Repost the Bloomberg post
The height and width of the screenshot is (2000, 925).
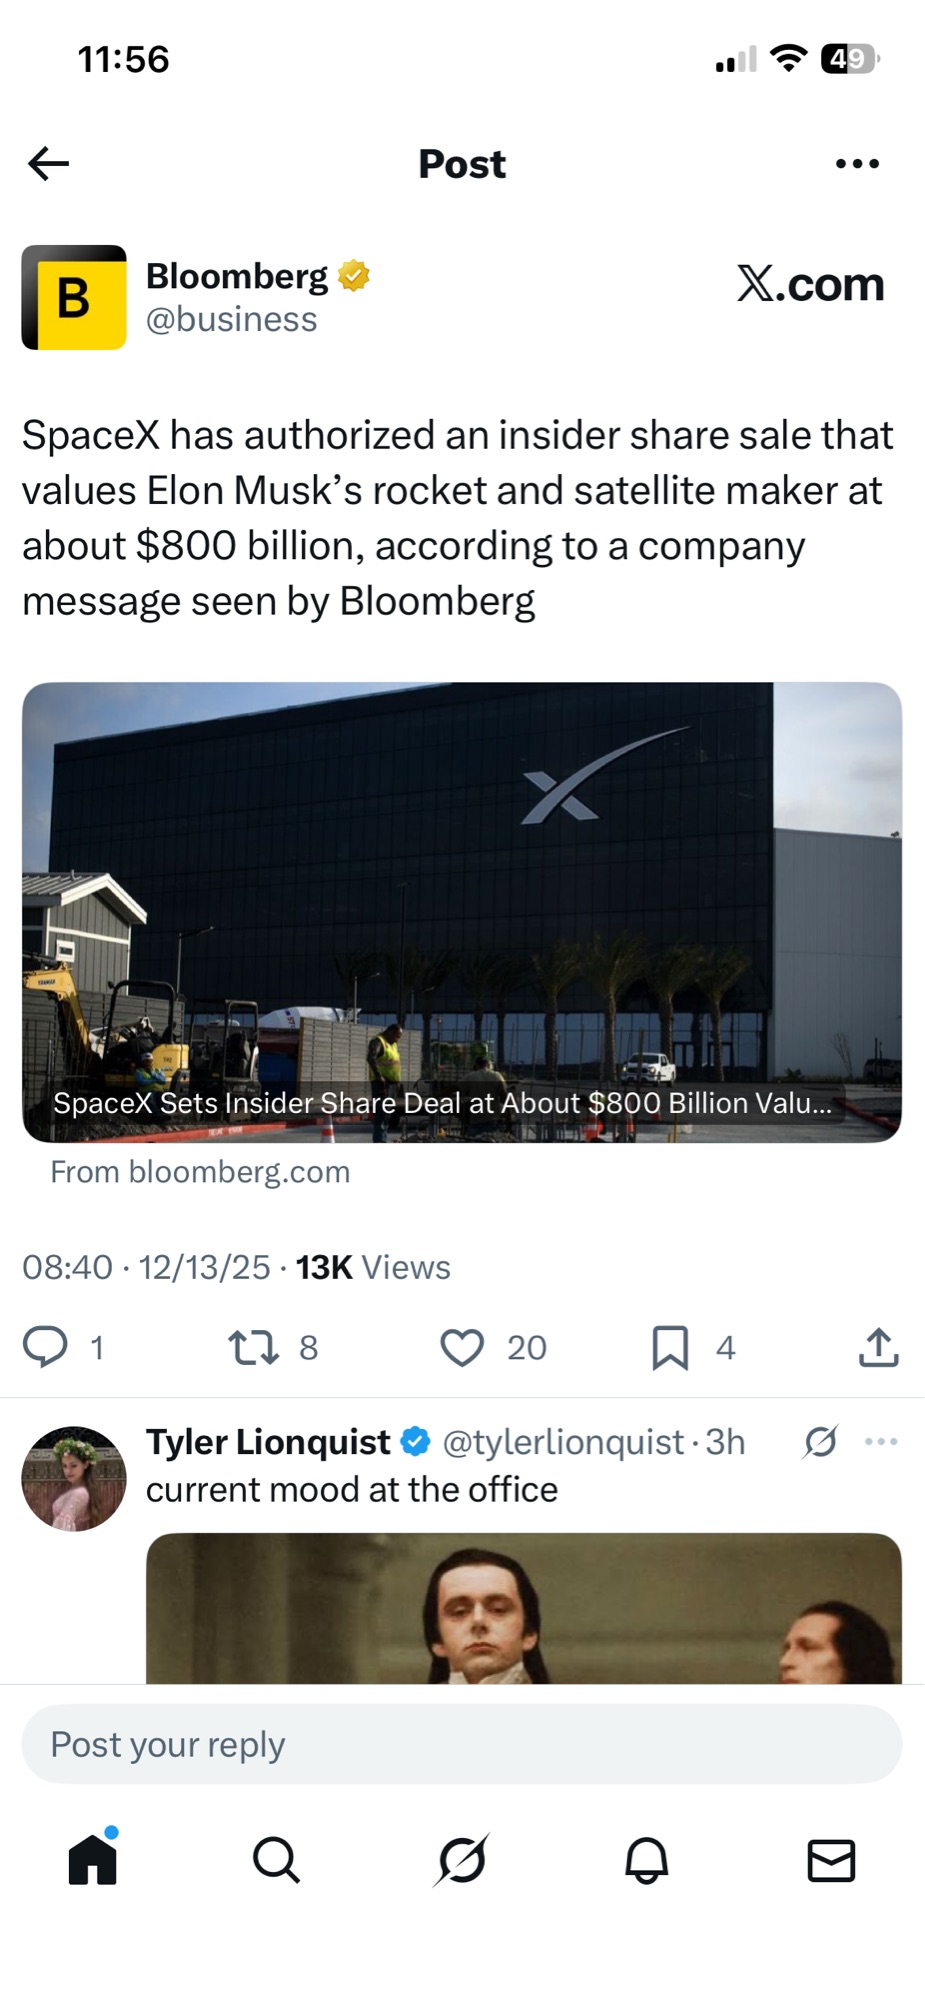pyautogui.click(x=254, y=1347)
